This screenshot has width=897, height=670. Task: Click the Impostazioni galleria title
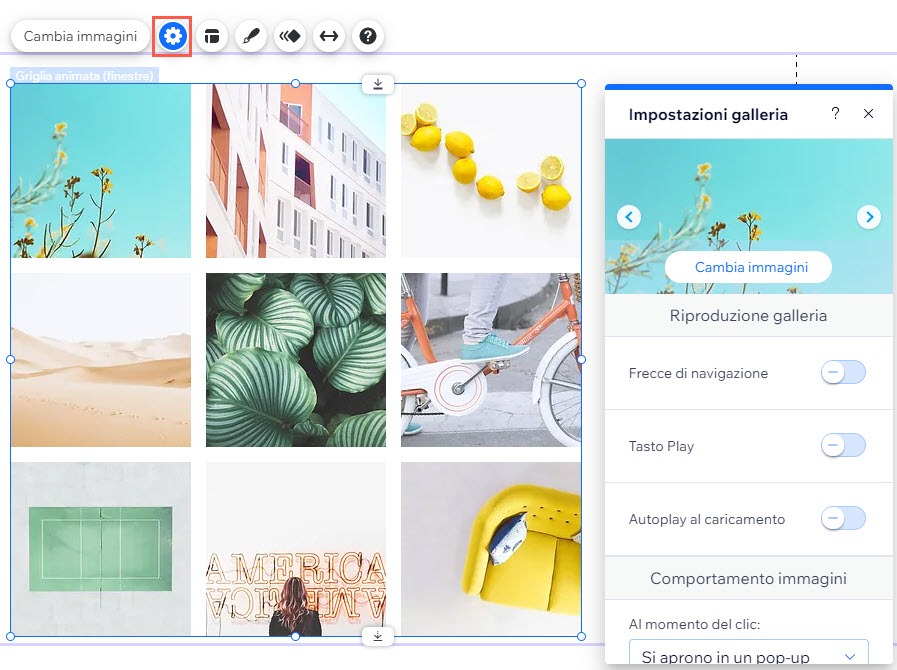(x=708, y=114)
